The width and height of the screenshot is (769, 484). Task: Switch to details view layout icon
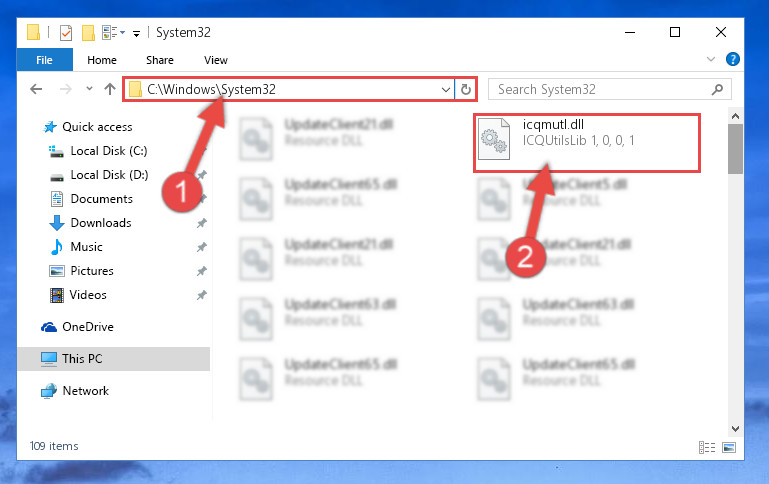[x=707, y=447]
